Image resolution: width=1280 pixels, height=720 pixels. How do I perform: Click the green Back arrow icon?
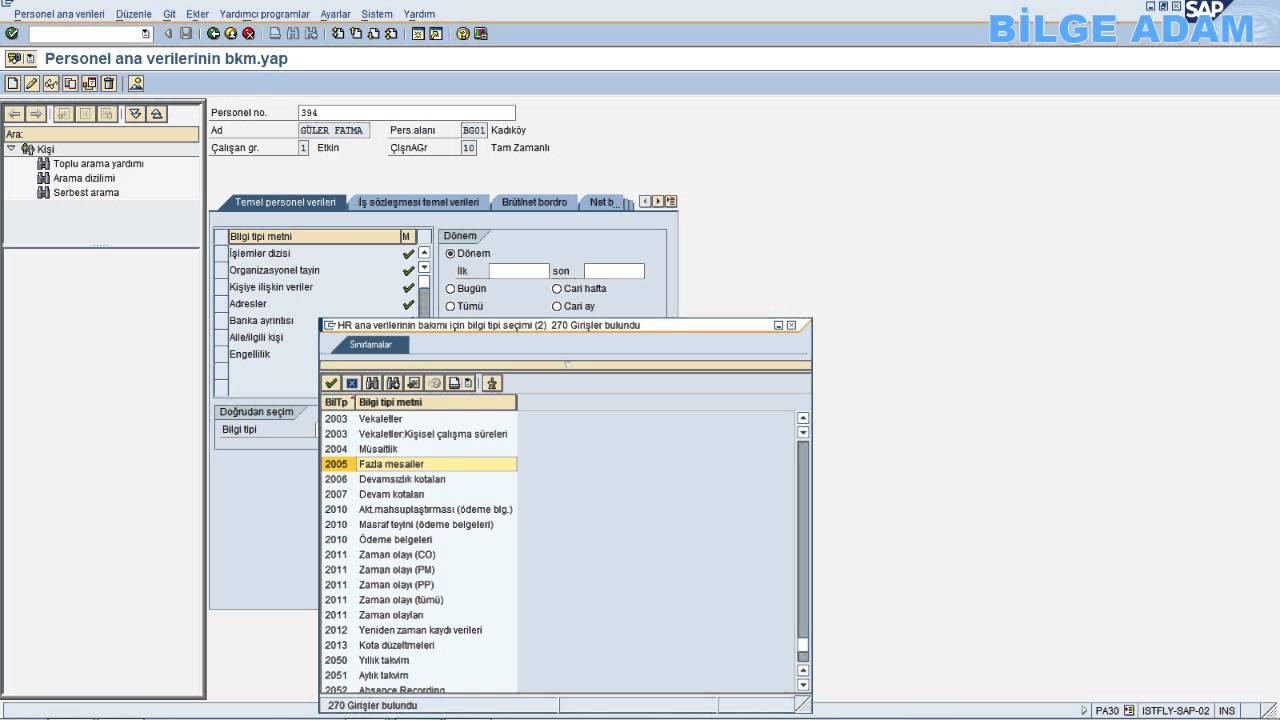tap(214, 33)
